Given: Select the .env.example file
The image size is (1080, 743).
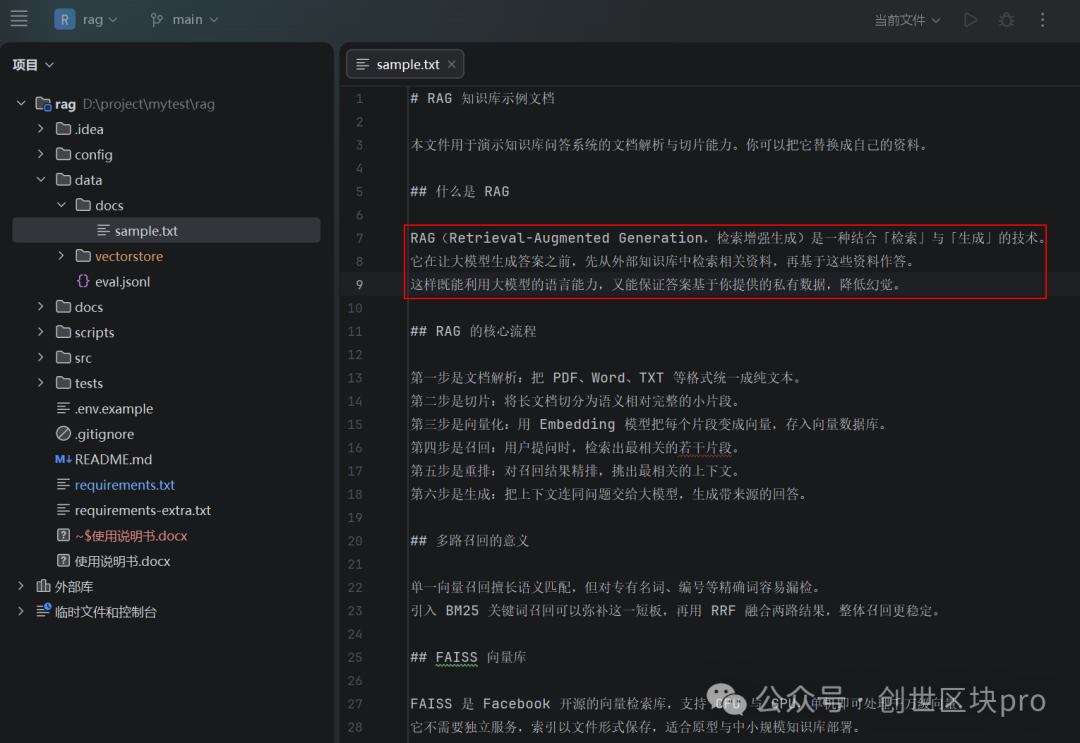Looking at the screenshot, I should [x=114, y=409].
